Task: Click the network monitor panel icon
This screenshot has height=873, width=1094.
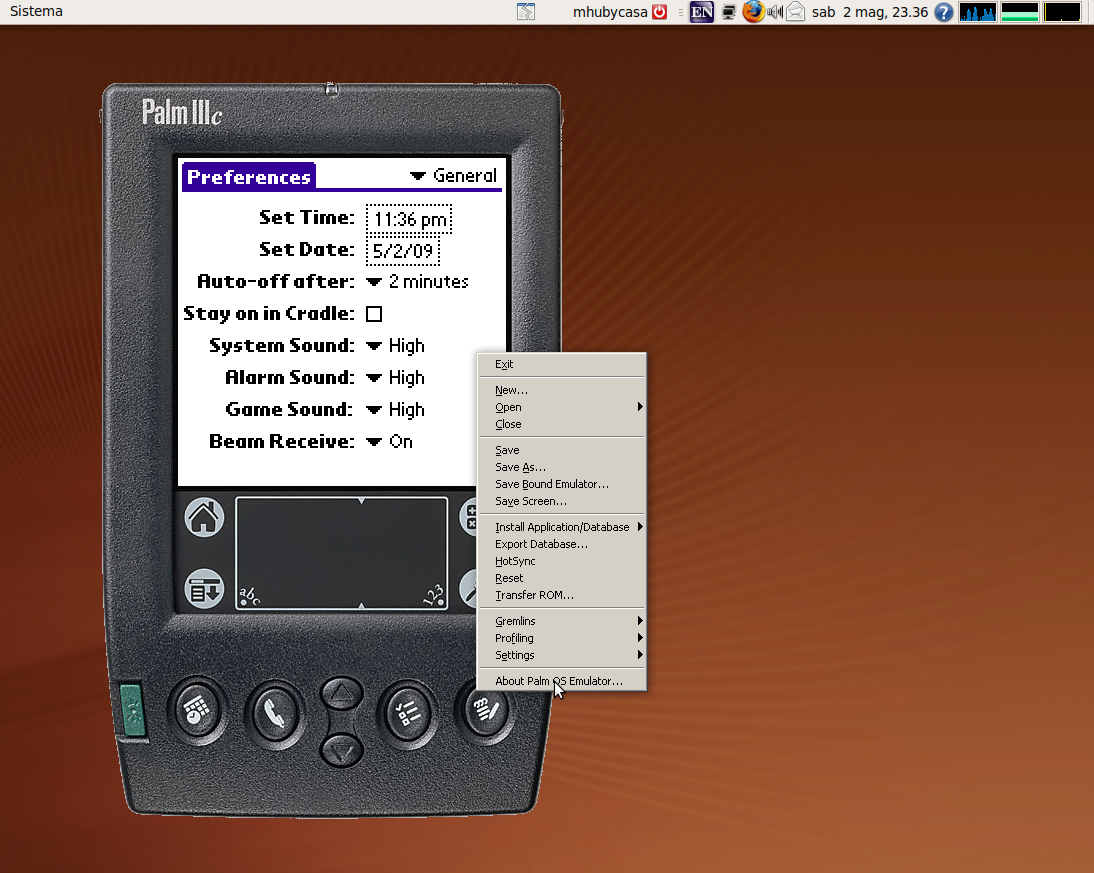Action: point(729,12)
